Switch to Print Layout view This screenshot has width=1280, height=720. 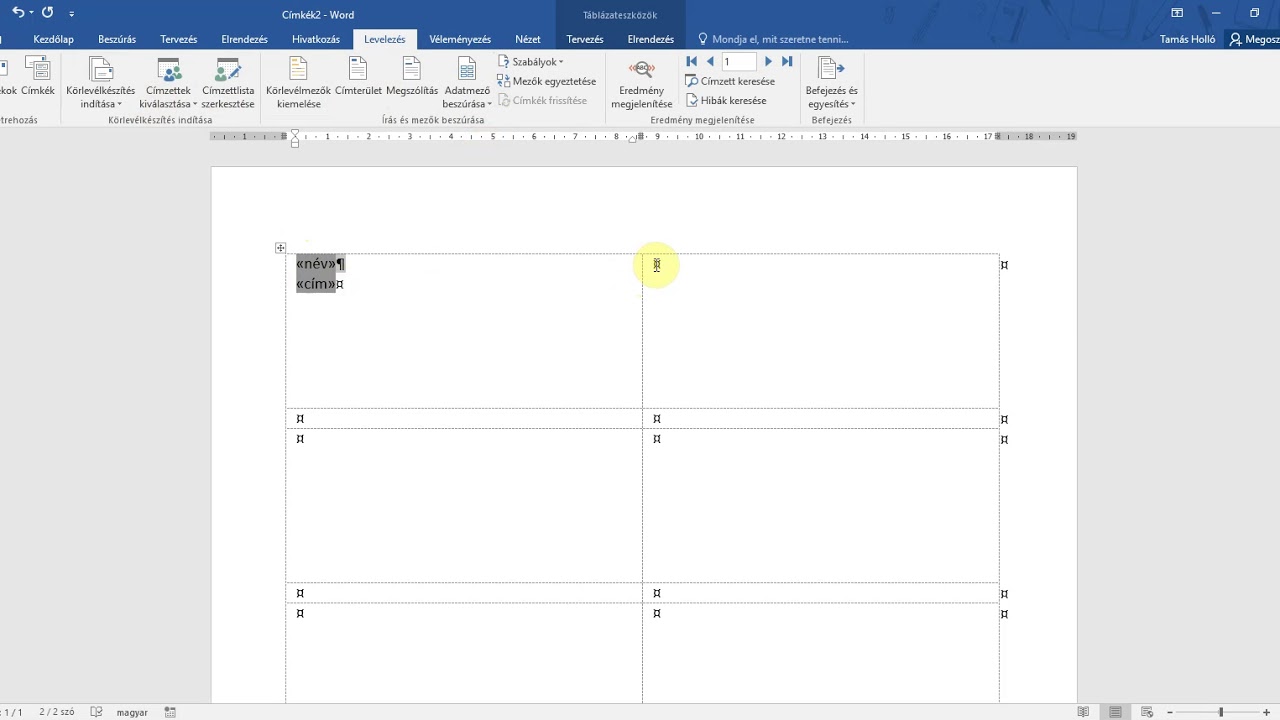(x=1115, y=712)
